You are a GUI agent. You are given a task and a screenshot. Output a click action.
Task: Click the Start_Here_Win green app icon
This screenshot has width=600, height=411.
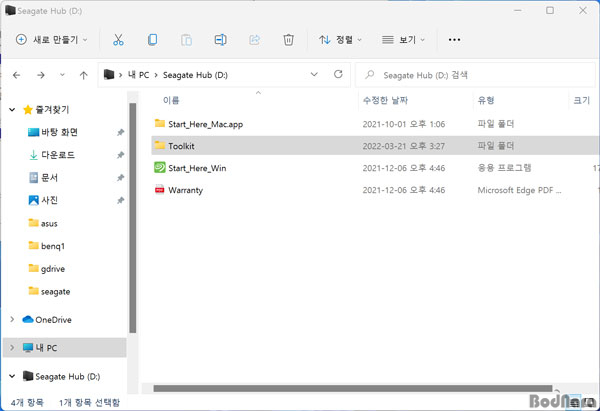click(160, 167)
